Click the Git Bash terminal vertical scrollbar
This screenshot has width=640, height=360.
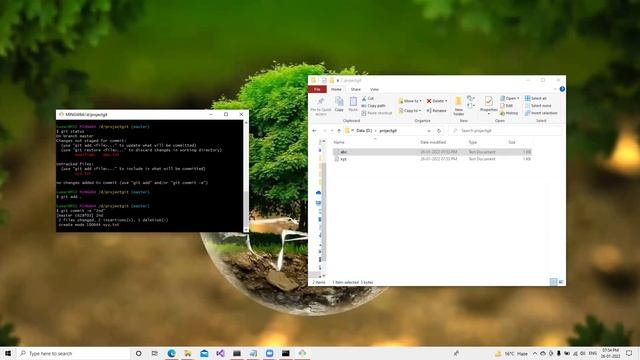pyautogui.click(x=246, y=176)
